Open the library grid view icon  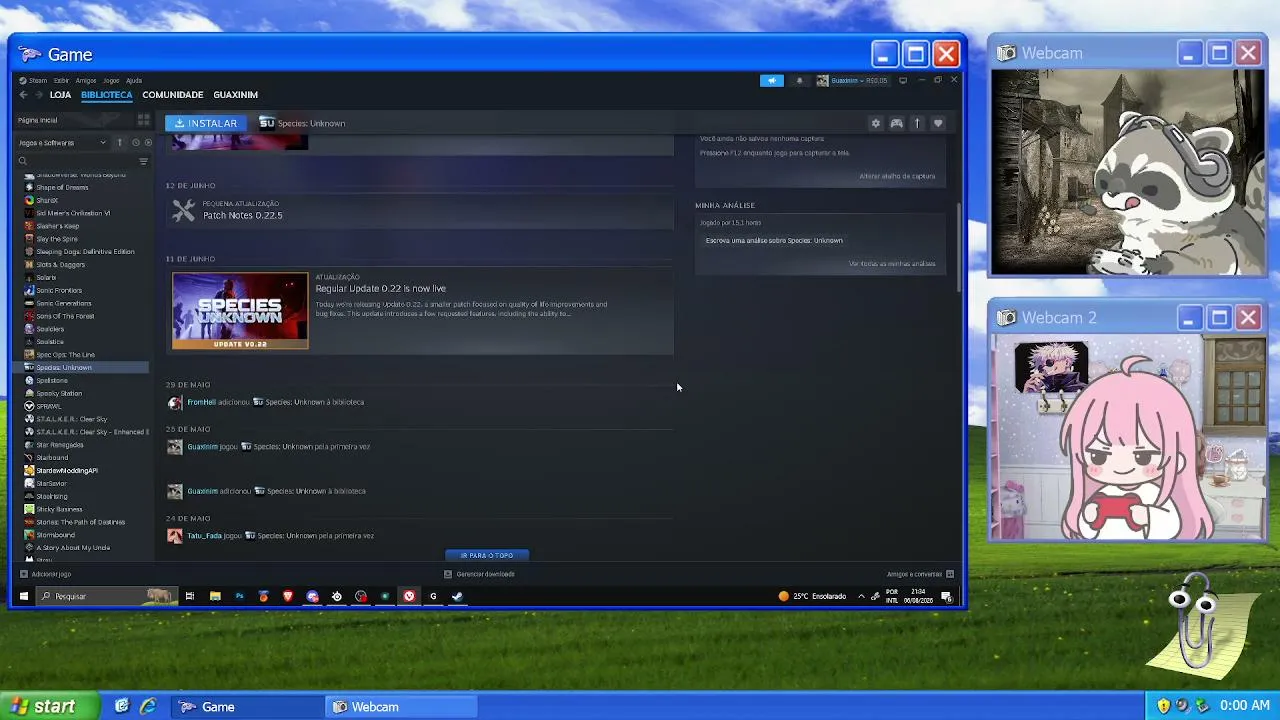143,120
